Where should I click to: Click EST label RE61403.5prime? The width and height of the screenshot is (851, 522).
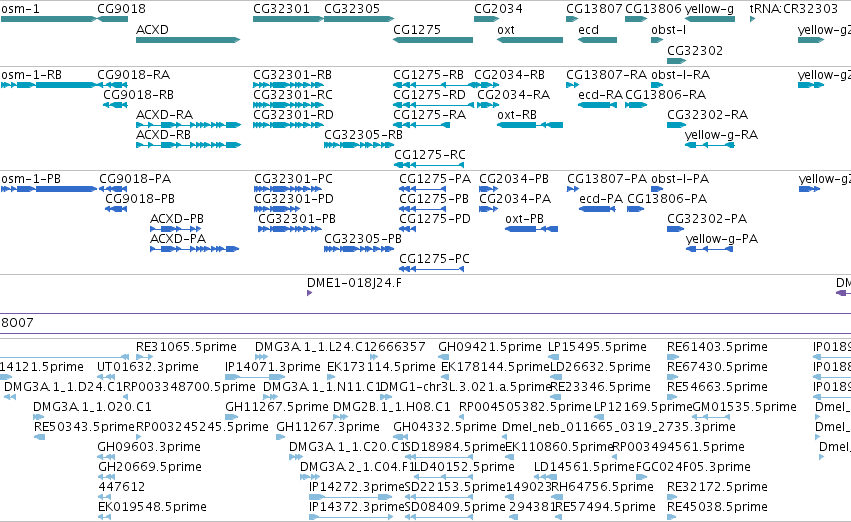click(x=717, y=347)
